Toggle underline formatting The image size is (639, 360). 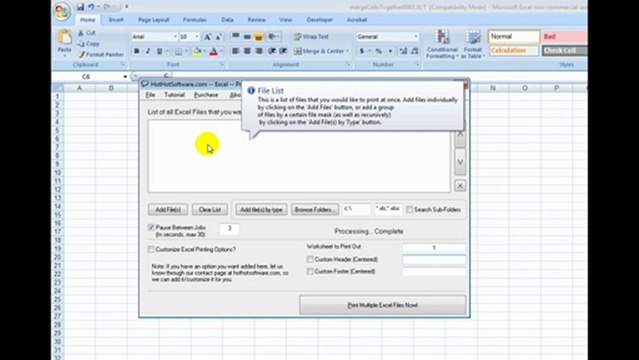[x=159, y=51]
